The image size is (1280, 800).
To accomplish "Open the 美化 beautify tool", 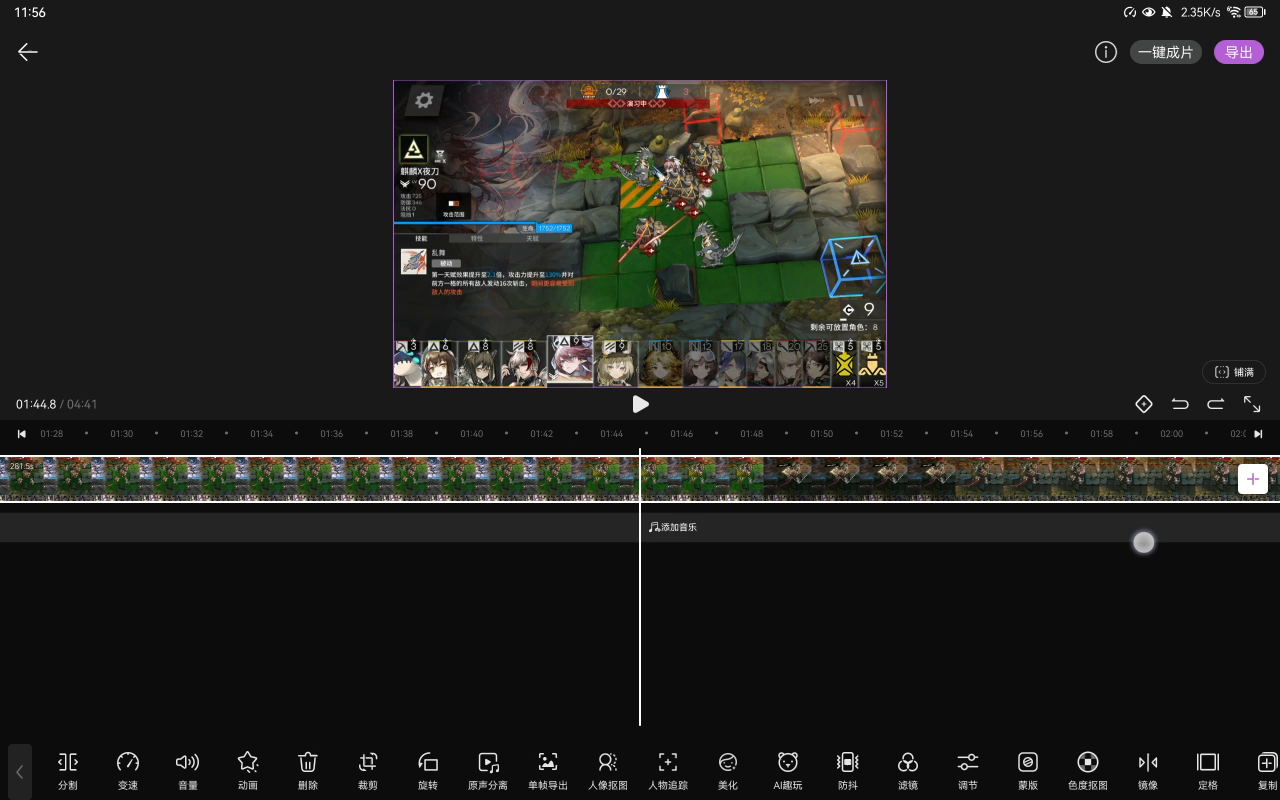I will [x=728, y=772].
